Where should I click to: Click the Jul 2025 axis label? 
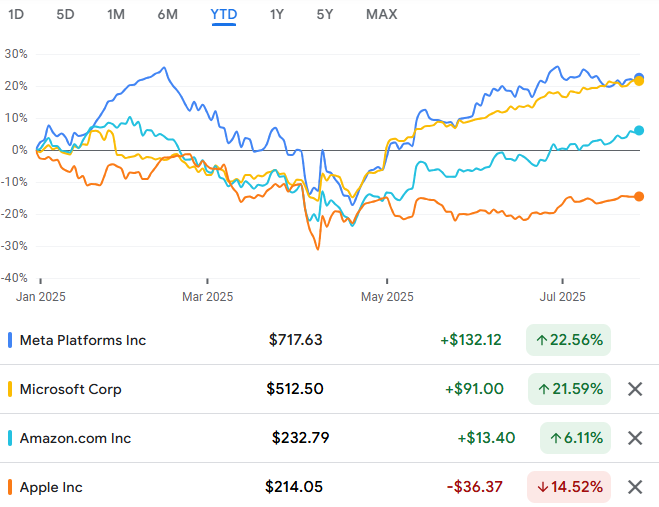pyautogui.click(x=562, y=297)
